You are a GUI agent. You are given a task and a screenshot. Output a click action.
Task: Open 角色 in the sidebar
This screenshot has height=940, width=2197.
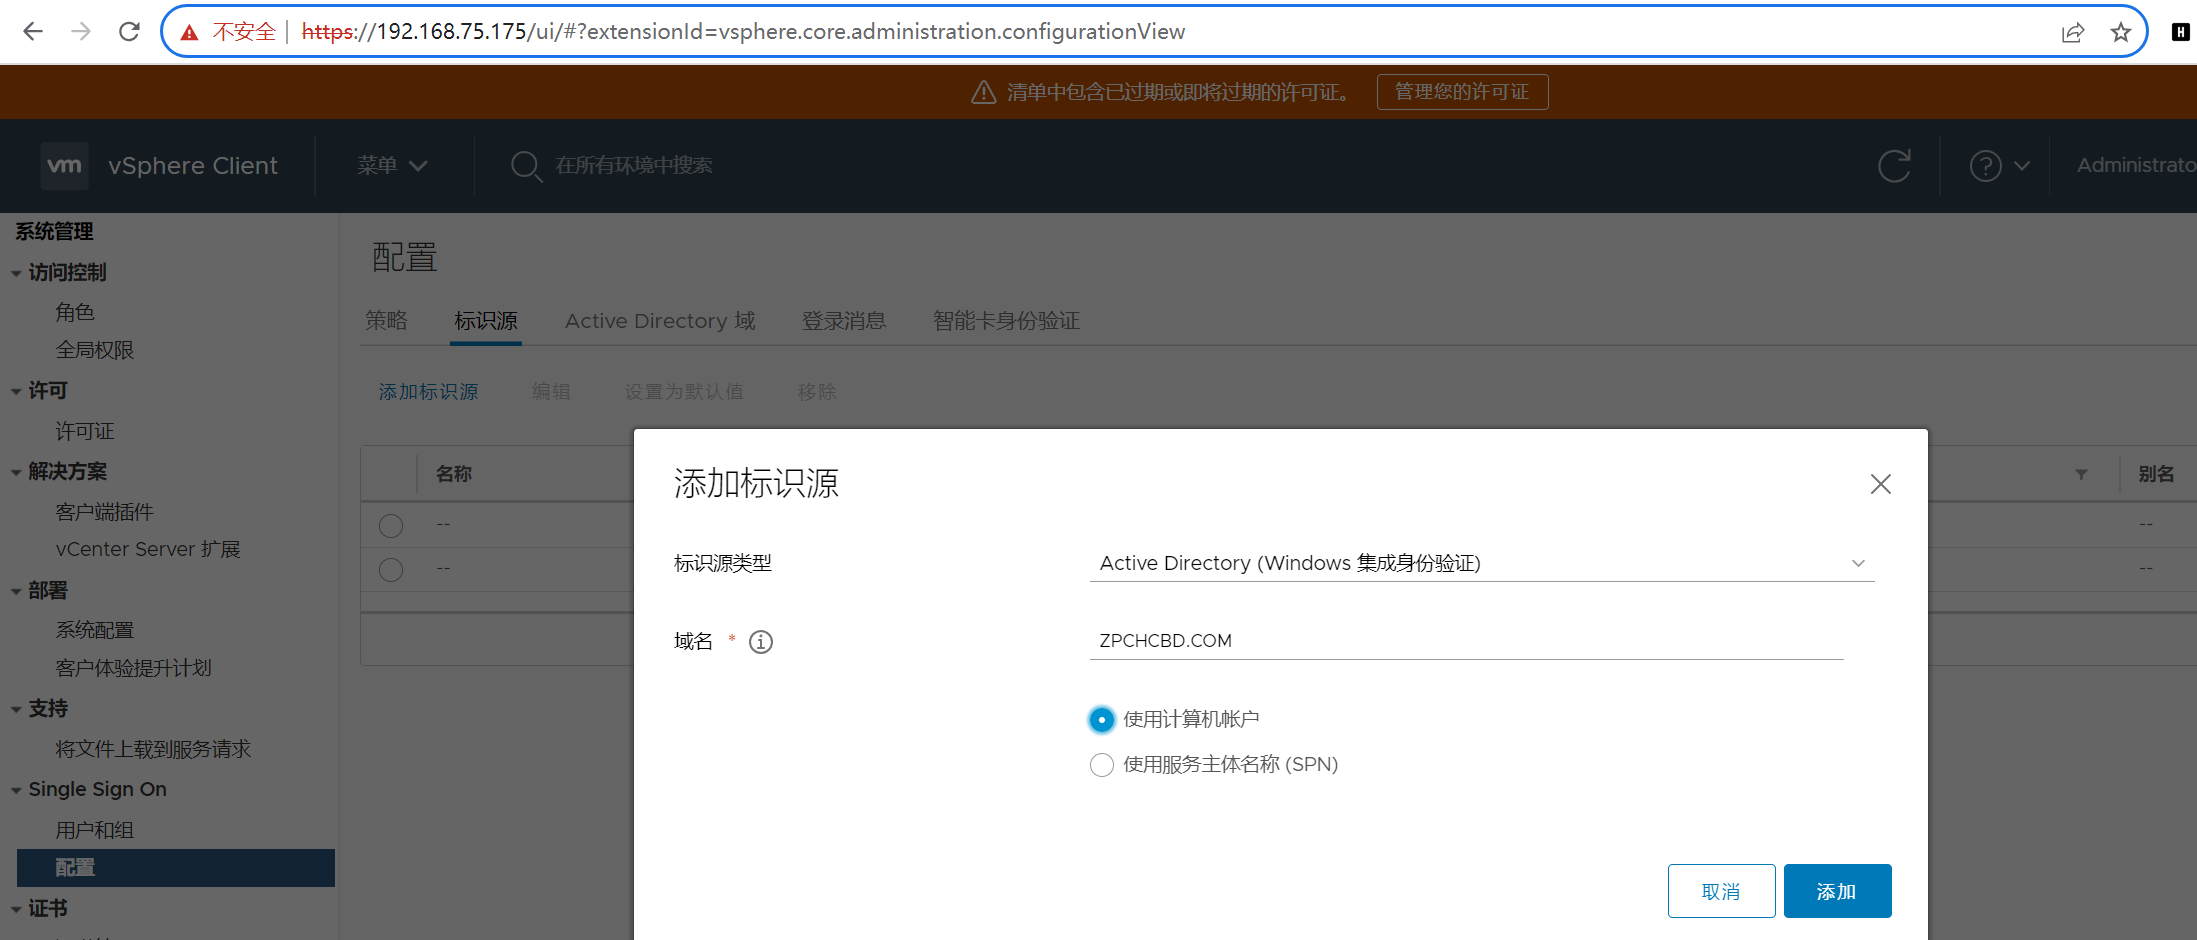(75, 313)
